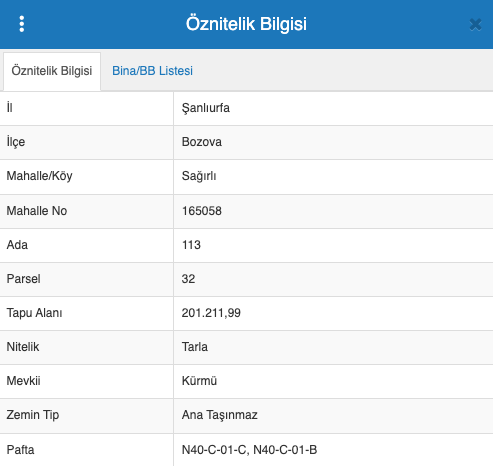
Task: Select the Sağırlı Mahalle/Köy value
Action: pos(199,176)
